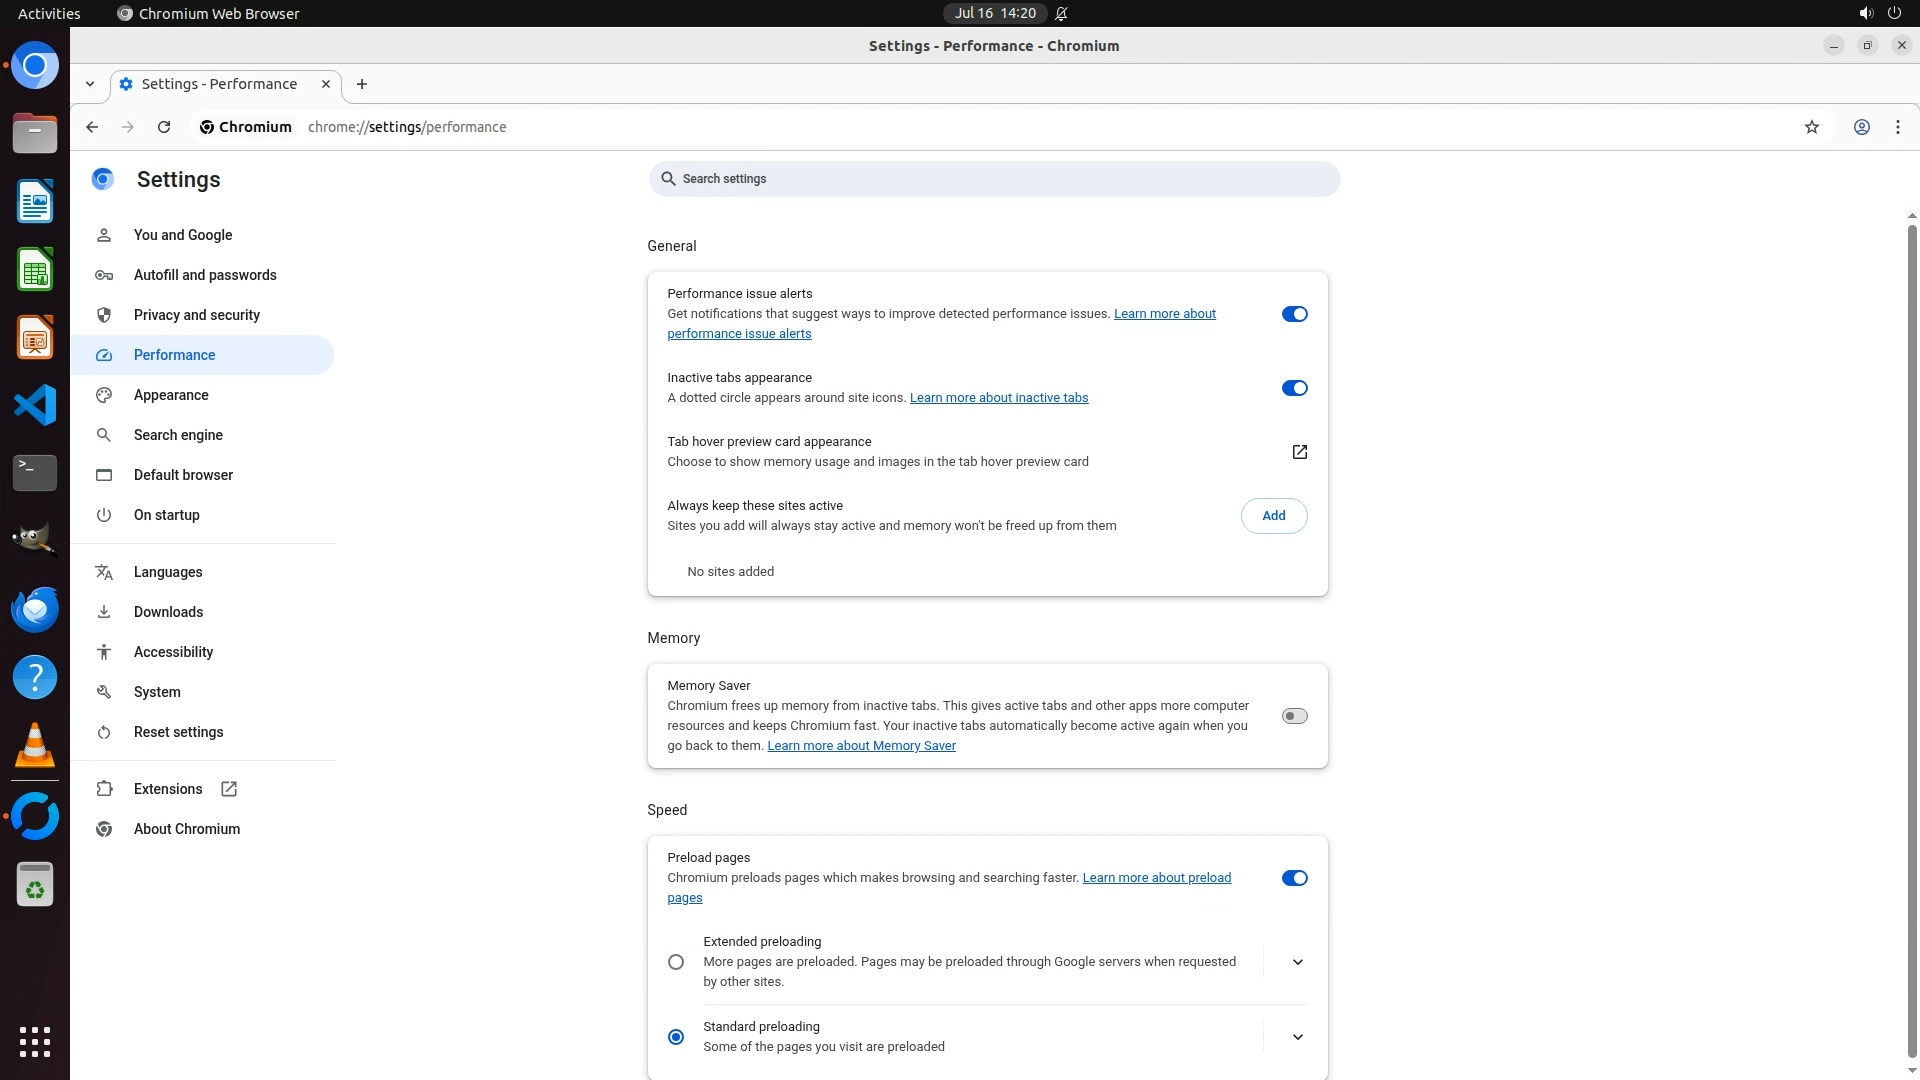Screen dimensions: 1920x1080
Task: Launch Visual Studio Code from dock
Action: [35, 405]
